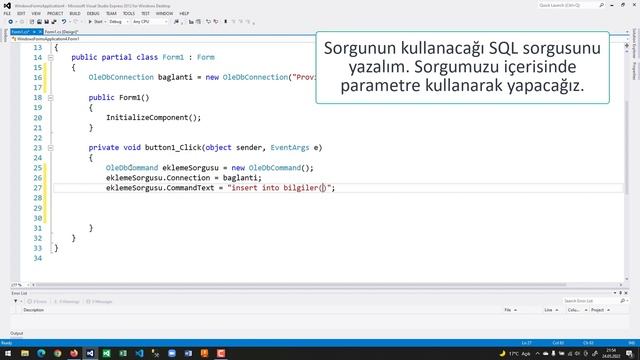Open the TOOLS menu
640x360 pixels.
tap(129, 13)
